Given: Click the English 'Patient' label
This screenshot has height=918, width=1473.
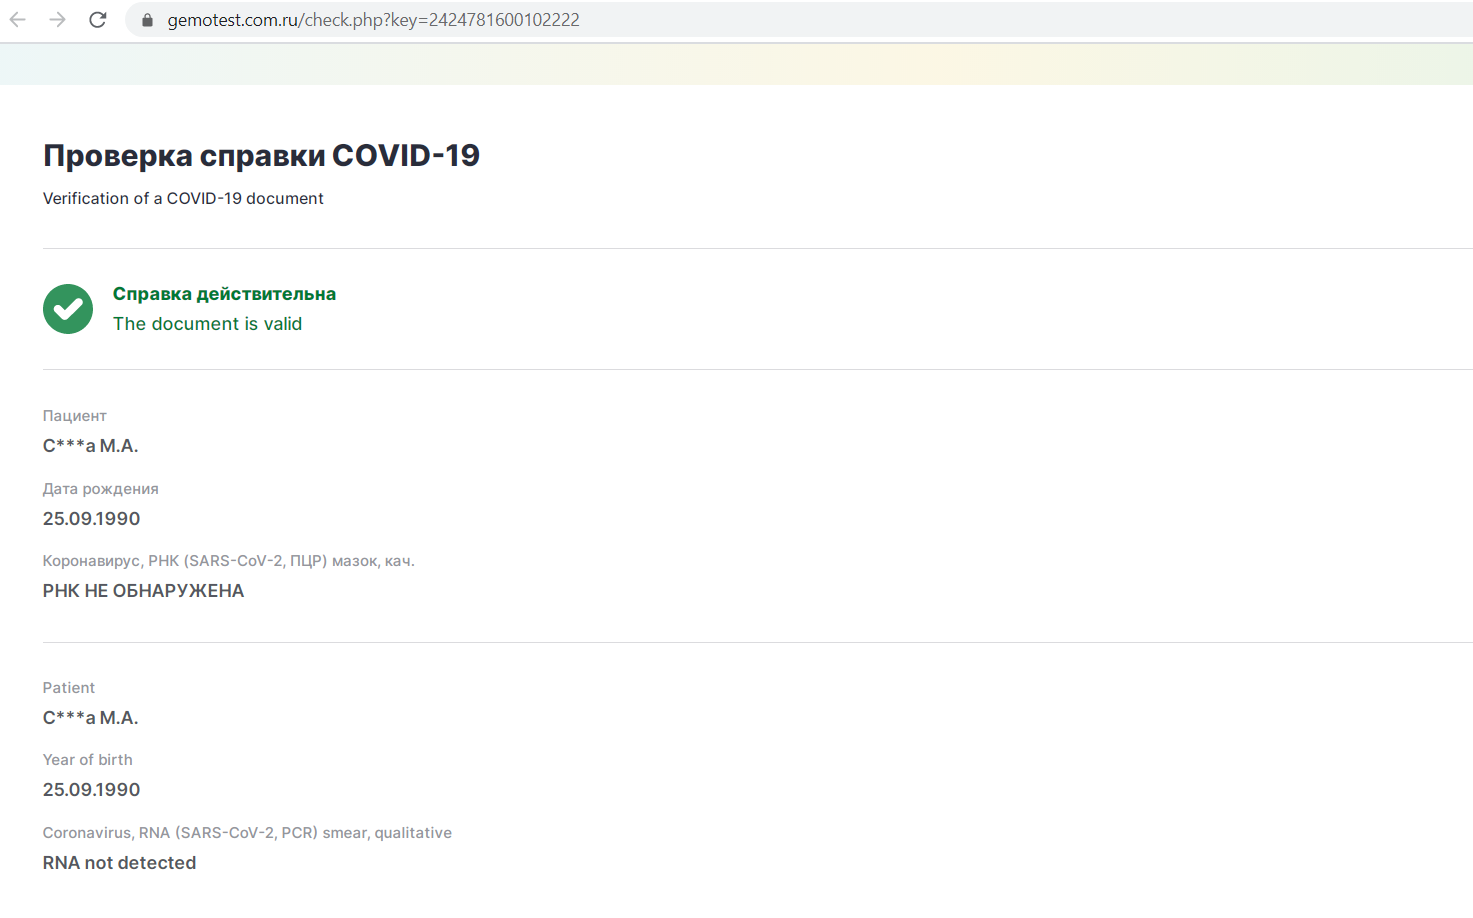Looking at the screenshot, I should point(69,688).
